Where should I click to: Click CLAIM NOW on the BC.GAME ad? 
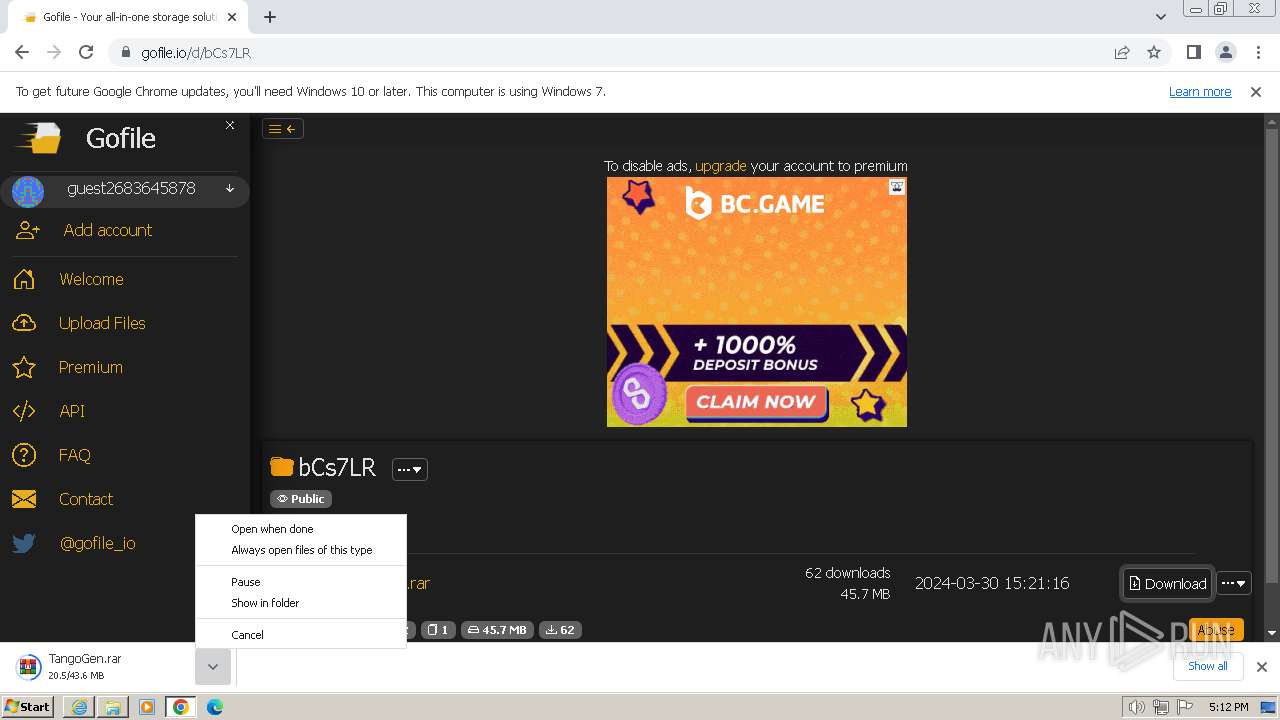pyautogui.click(x=756, y=402)
